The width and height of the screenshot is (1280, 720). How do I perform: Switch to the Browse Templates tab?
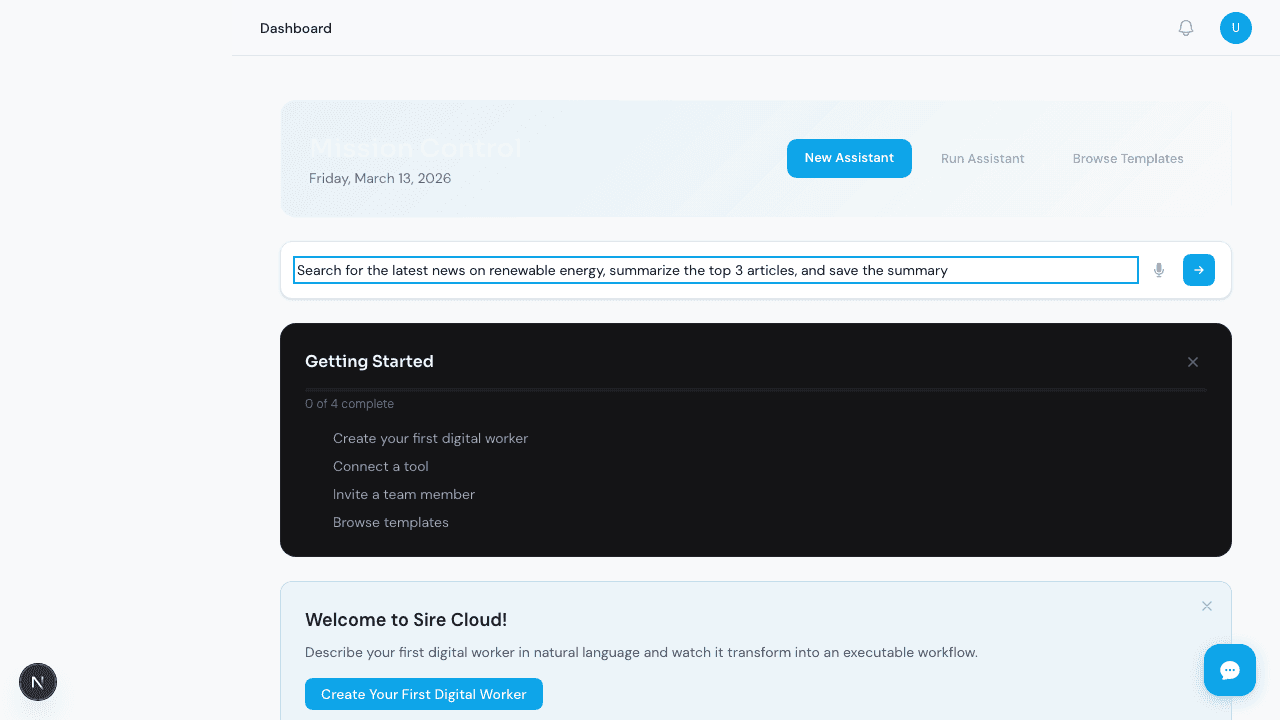tap(1128, 158)
